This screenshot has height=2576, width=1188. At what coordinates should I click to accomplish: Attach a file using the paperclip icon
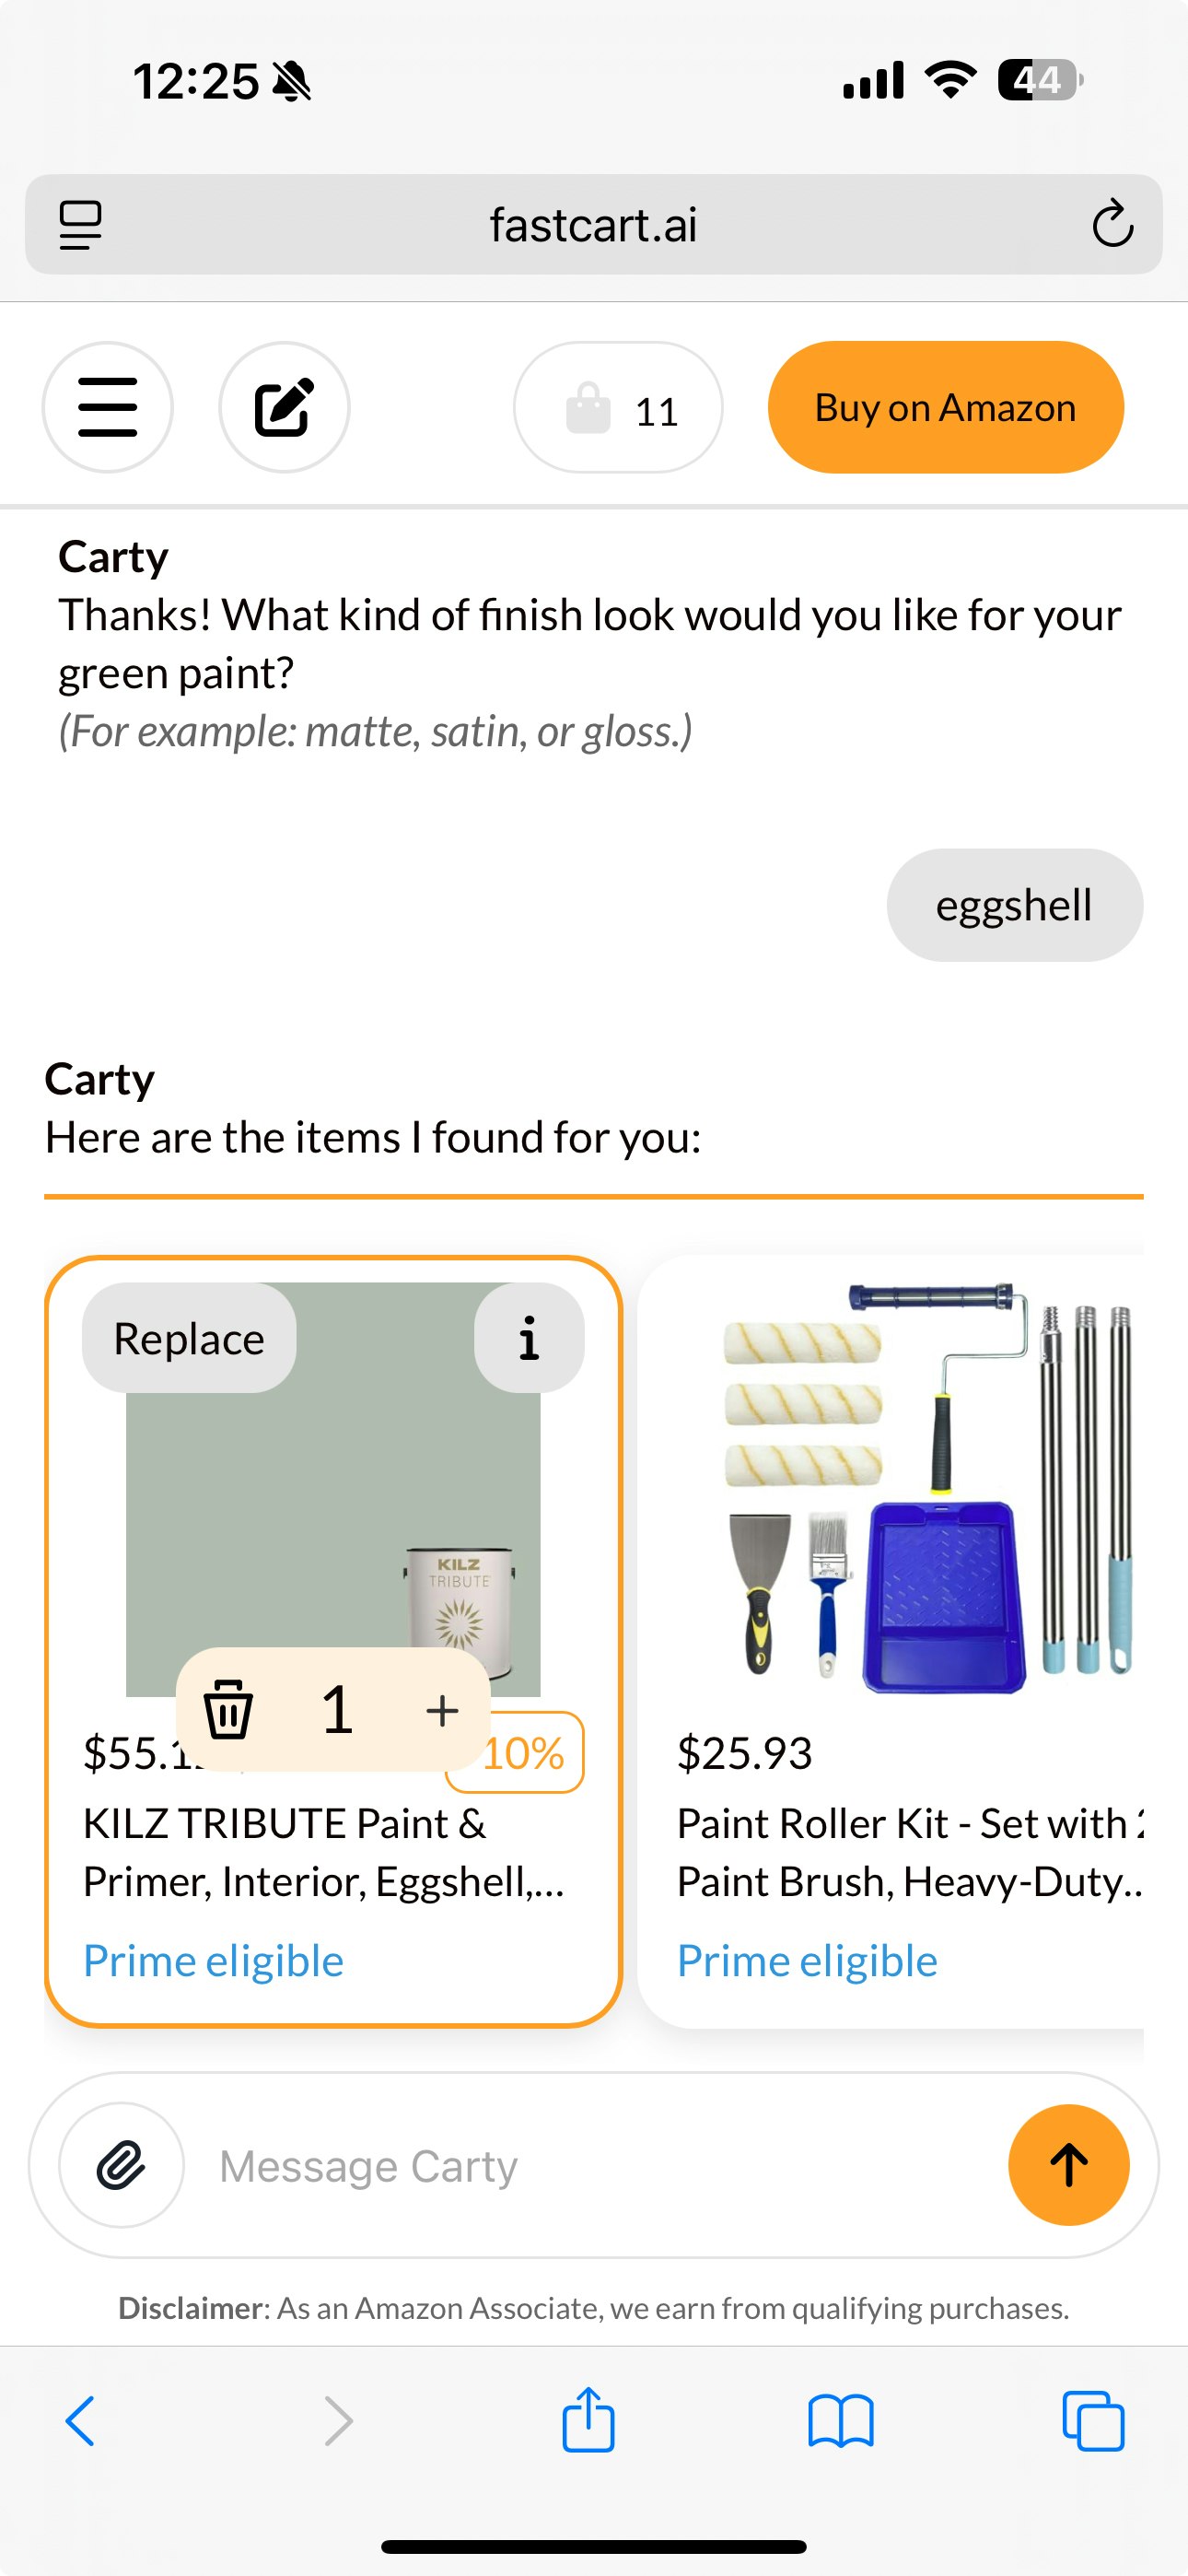(x=119, y=2166)
